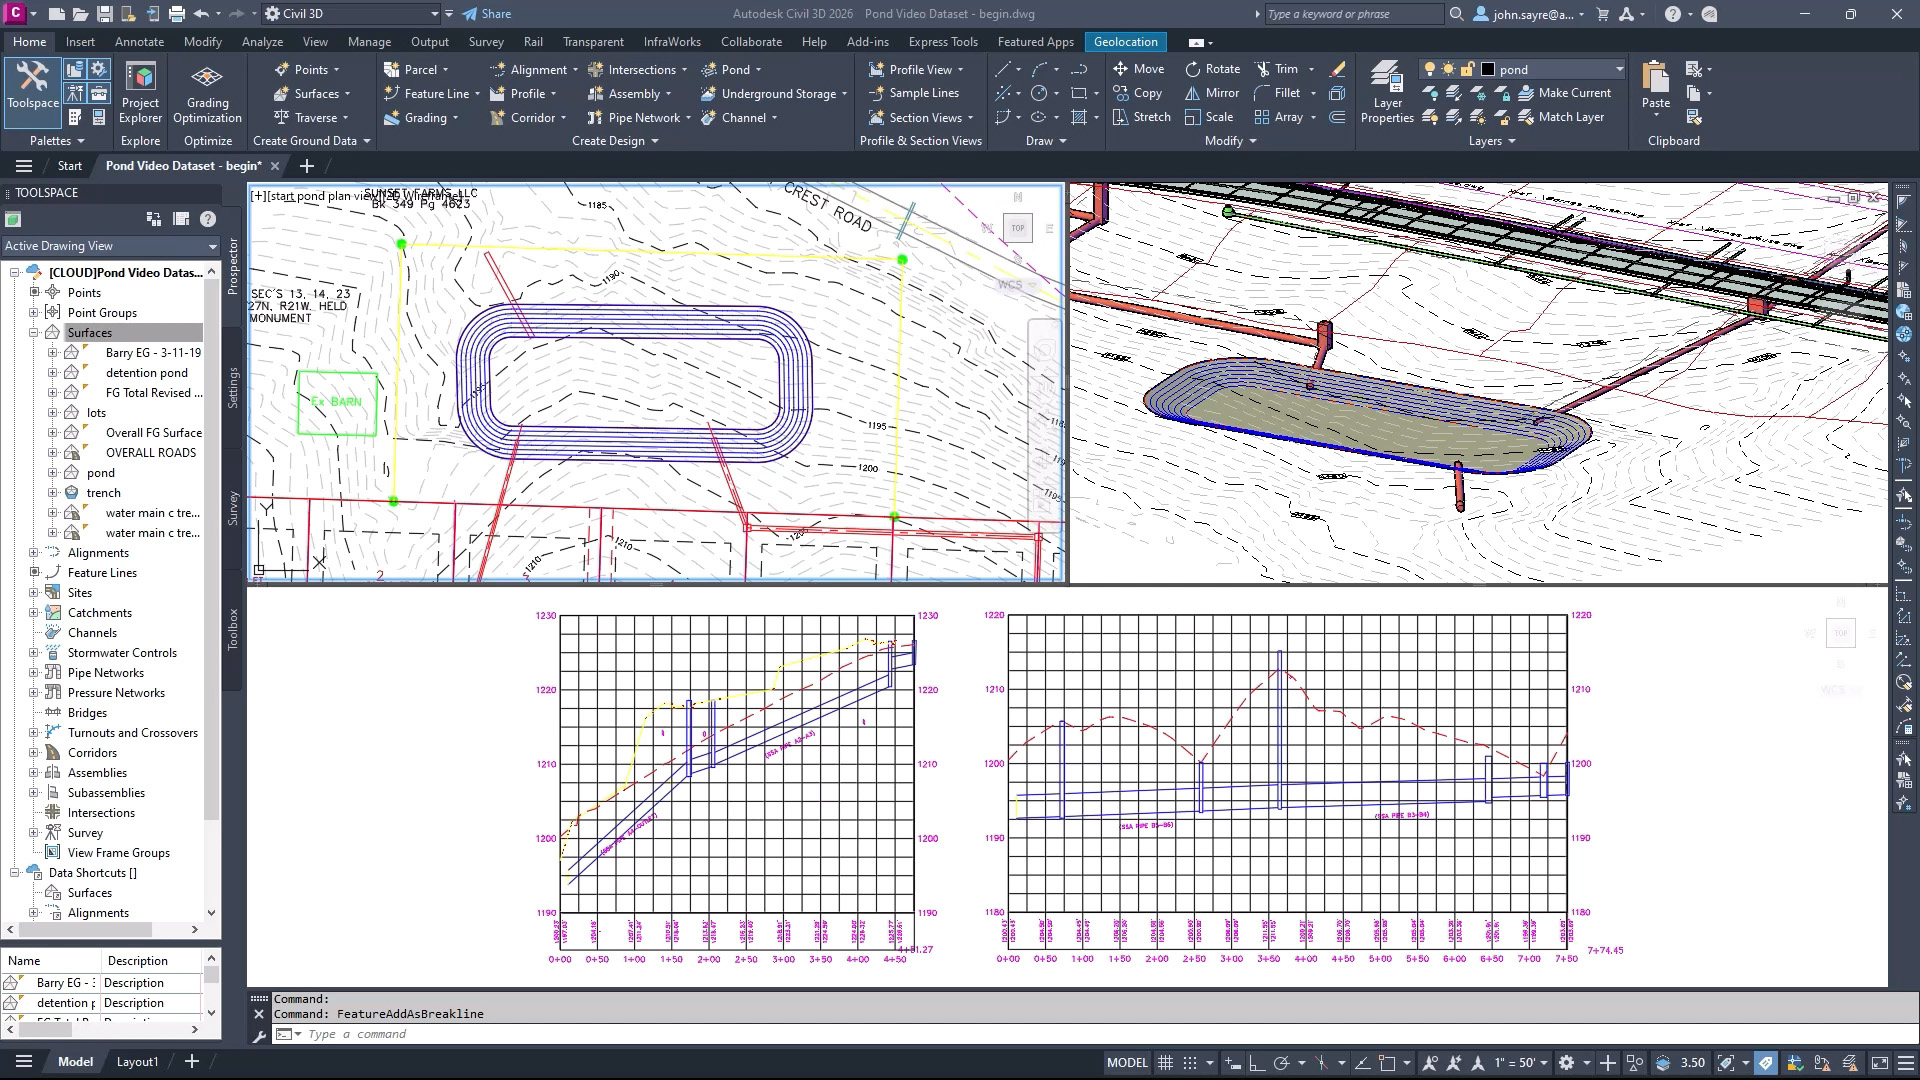Click the black layer color swatch
The height and width of the screenshot is (1080, 1920).
1488,69
